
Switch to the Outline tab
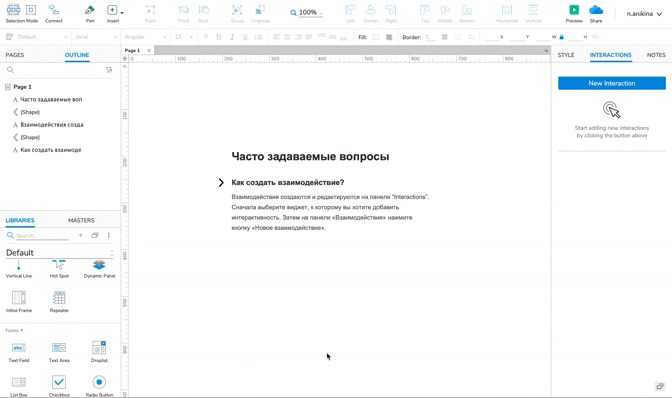tap(77, 55)
